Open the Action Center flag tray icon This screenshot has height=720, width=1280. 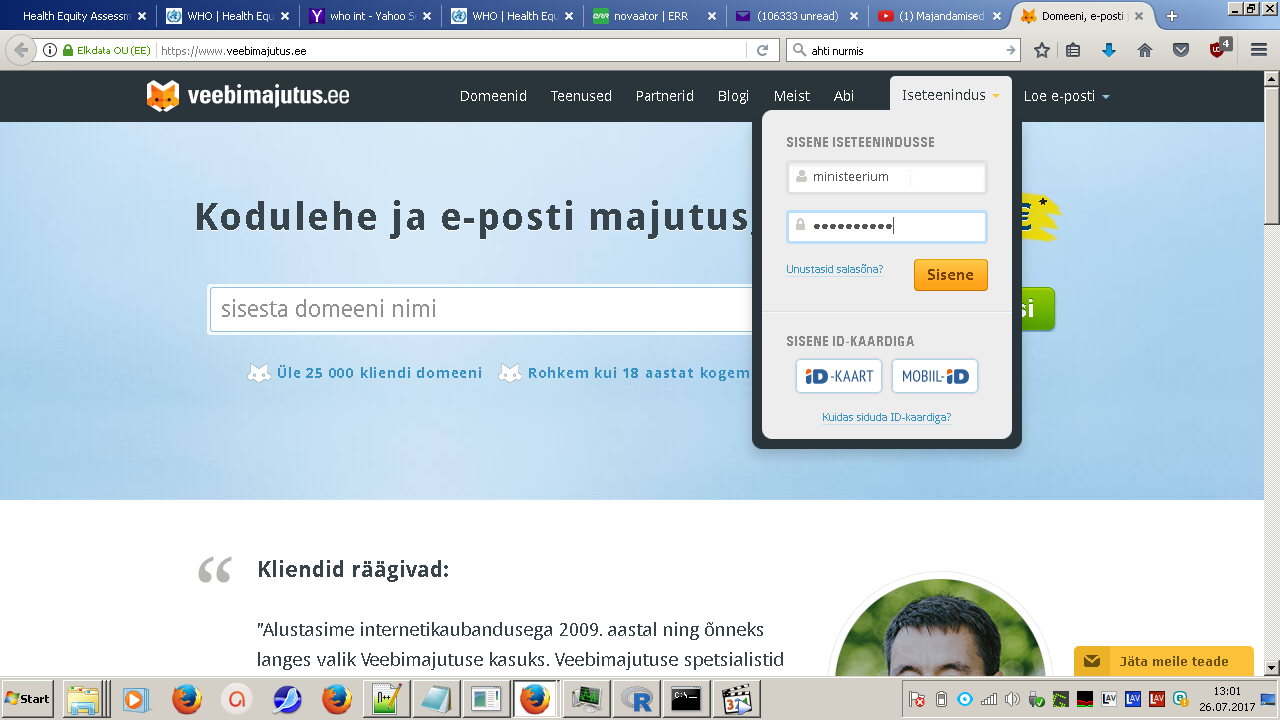click(916, 699)
